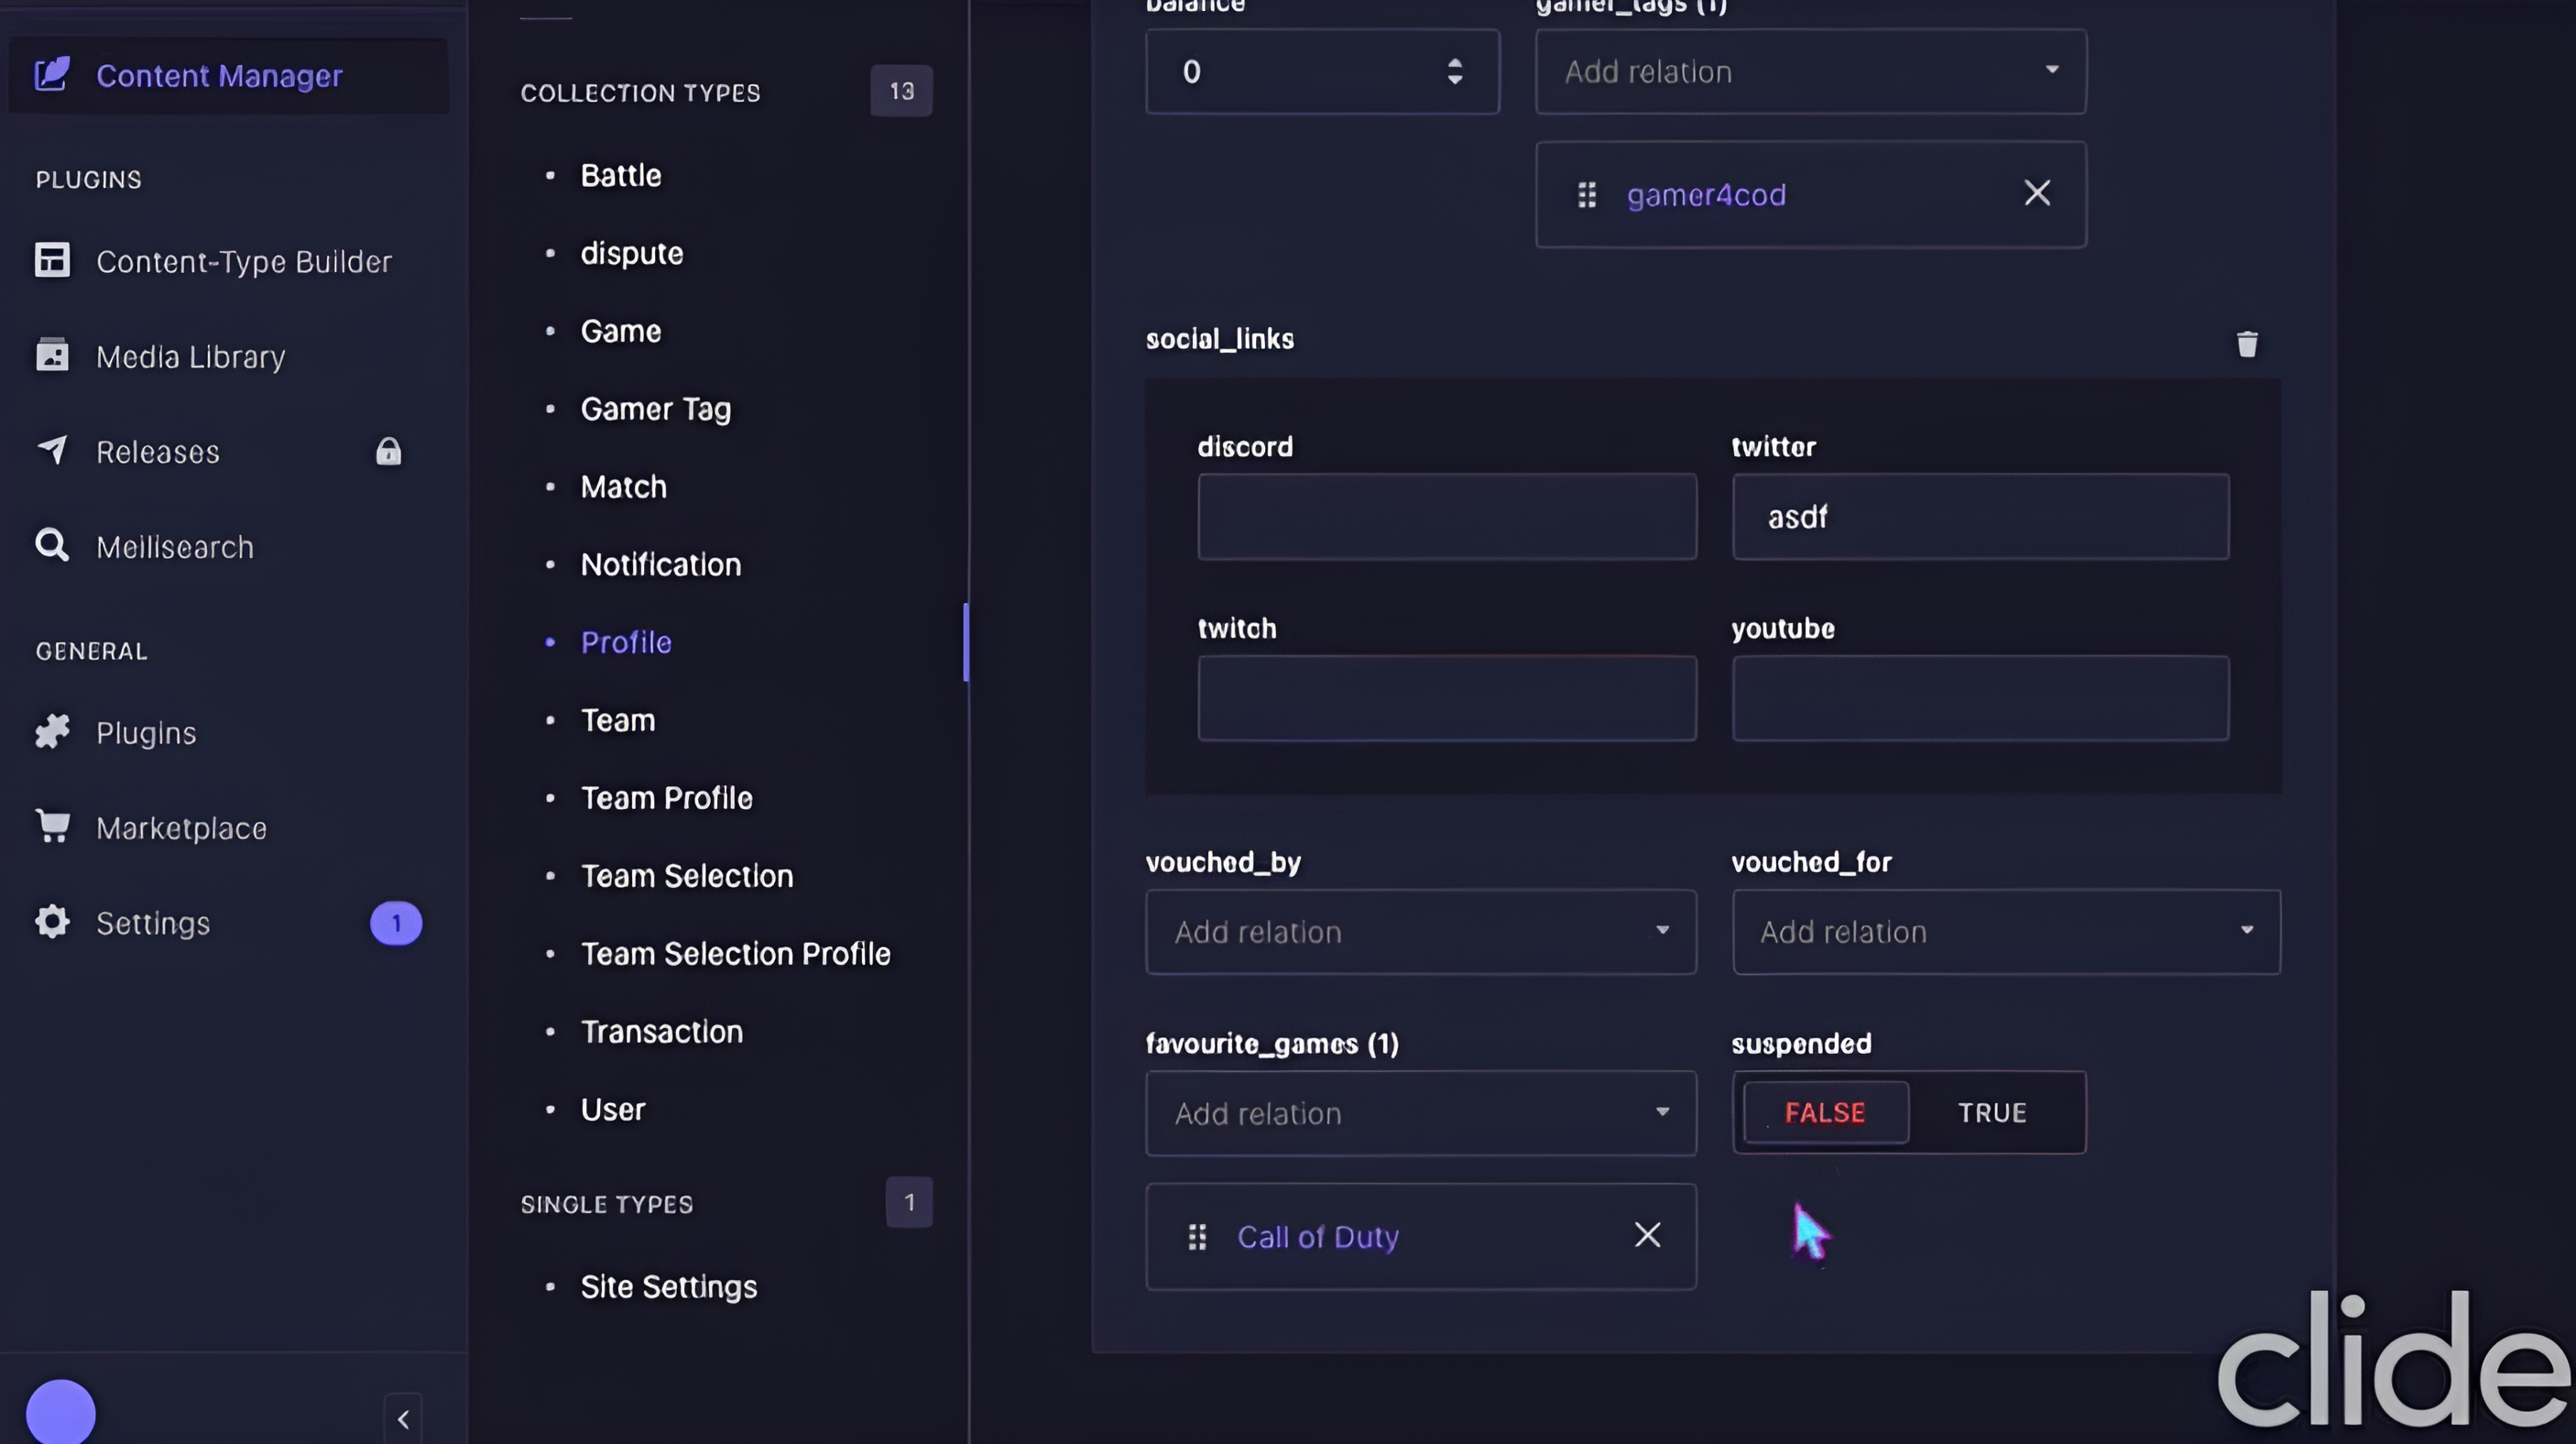
Task: Select the Team Profile collection type
Action: 667,798
